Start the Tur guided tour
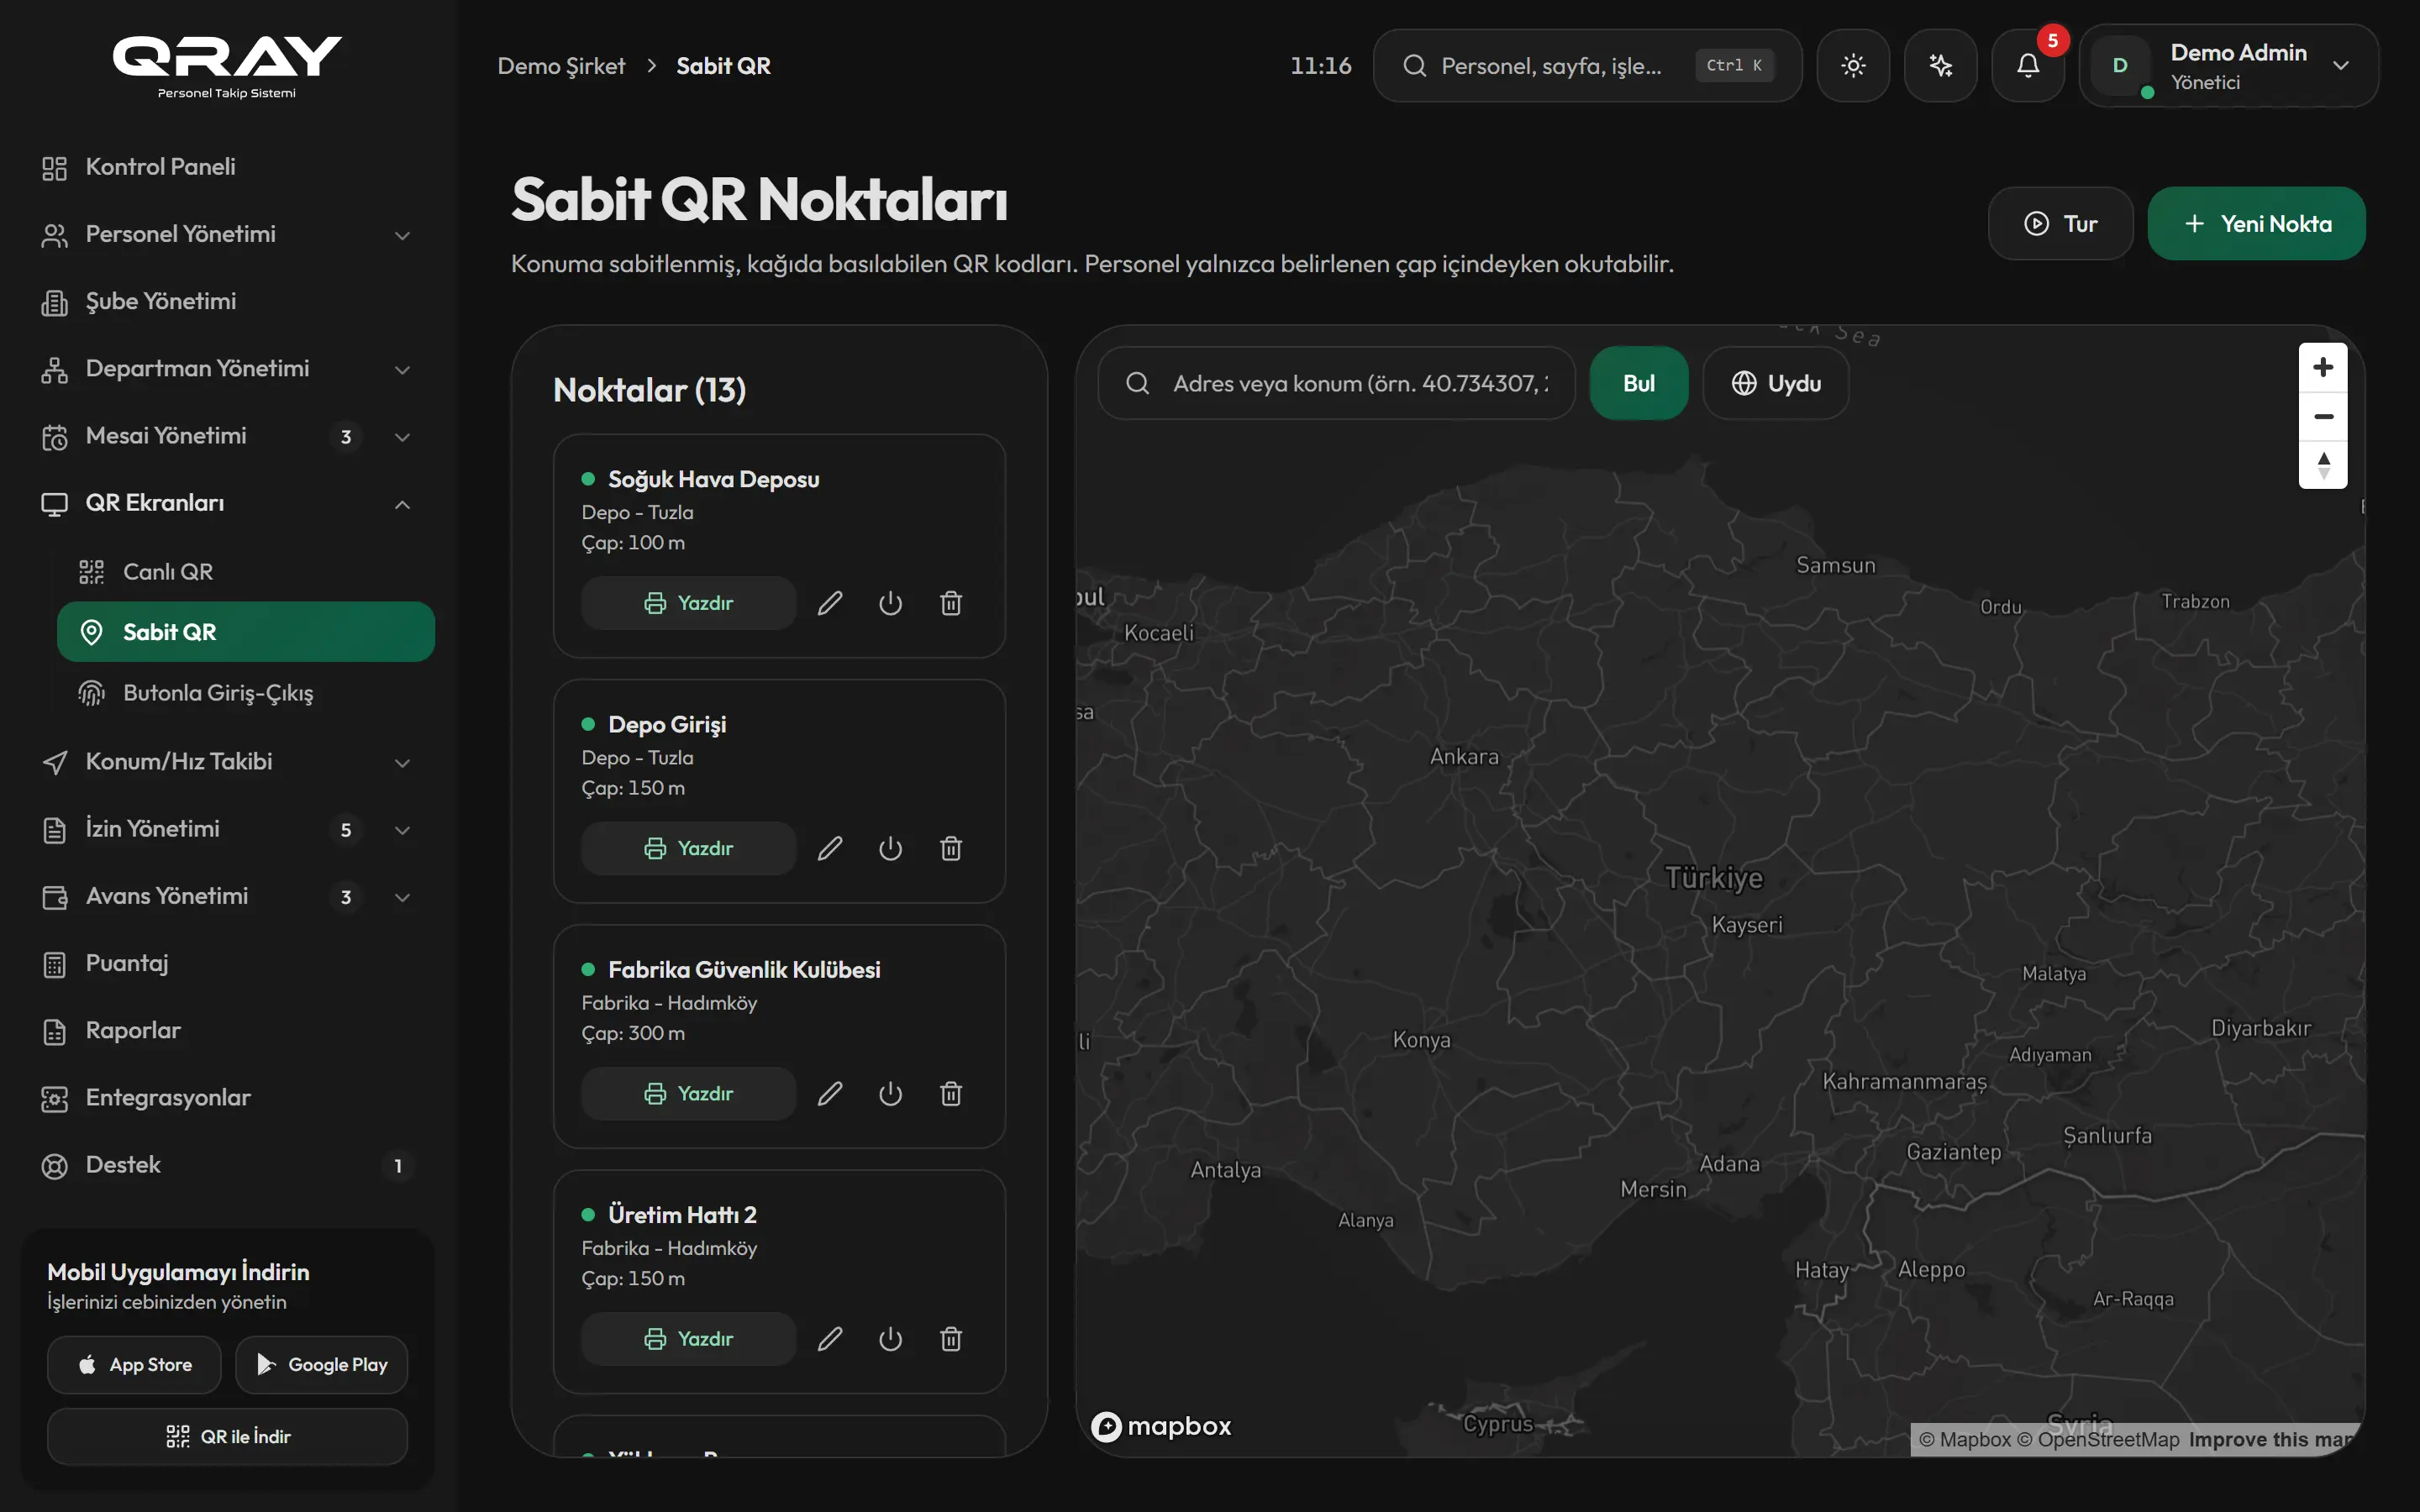The image size is (2420, 1512). [2060, 224]
